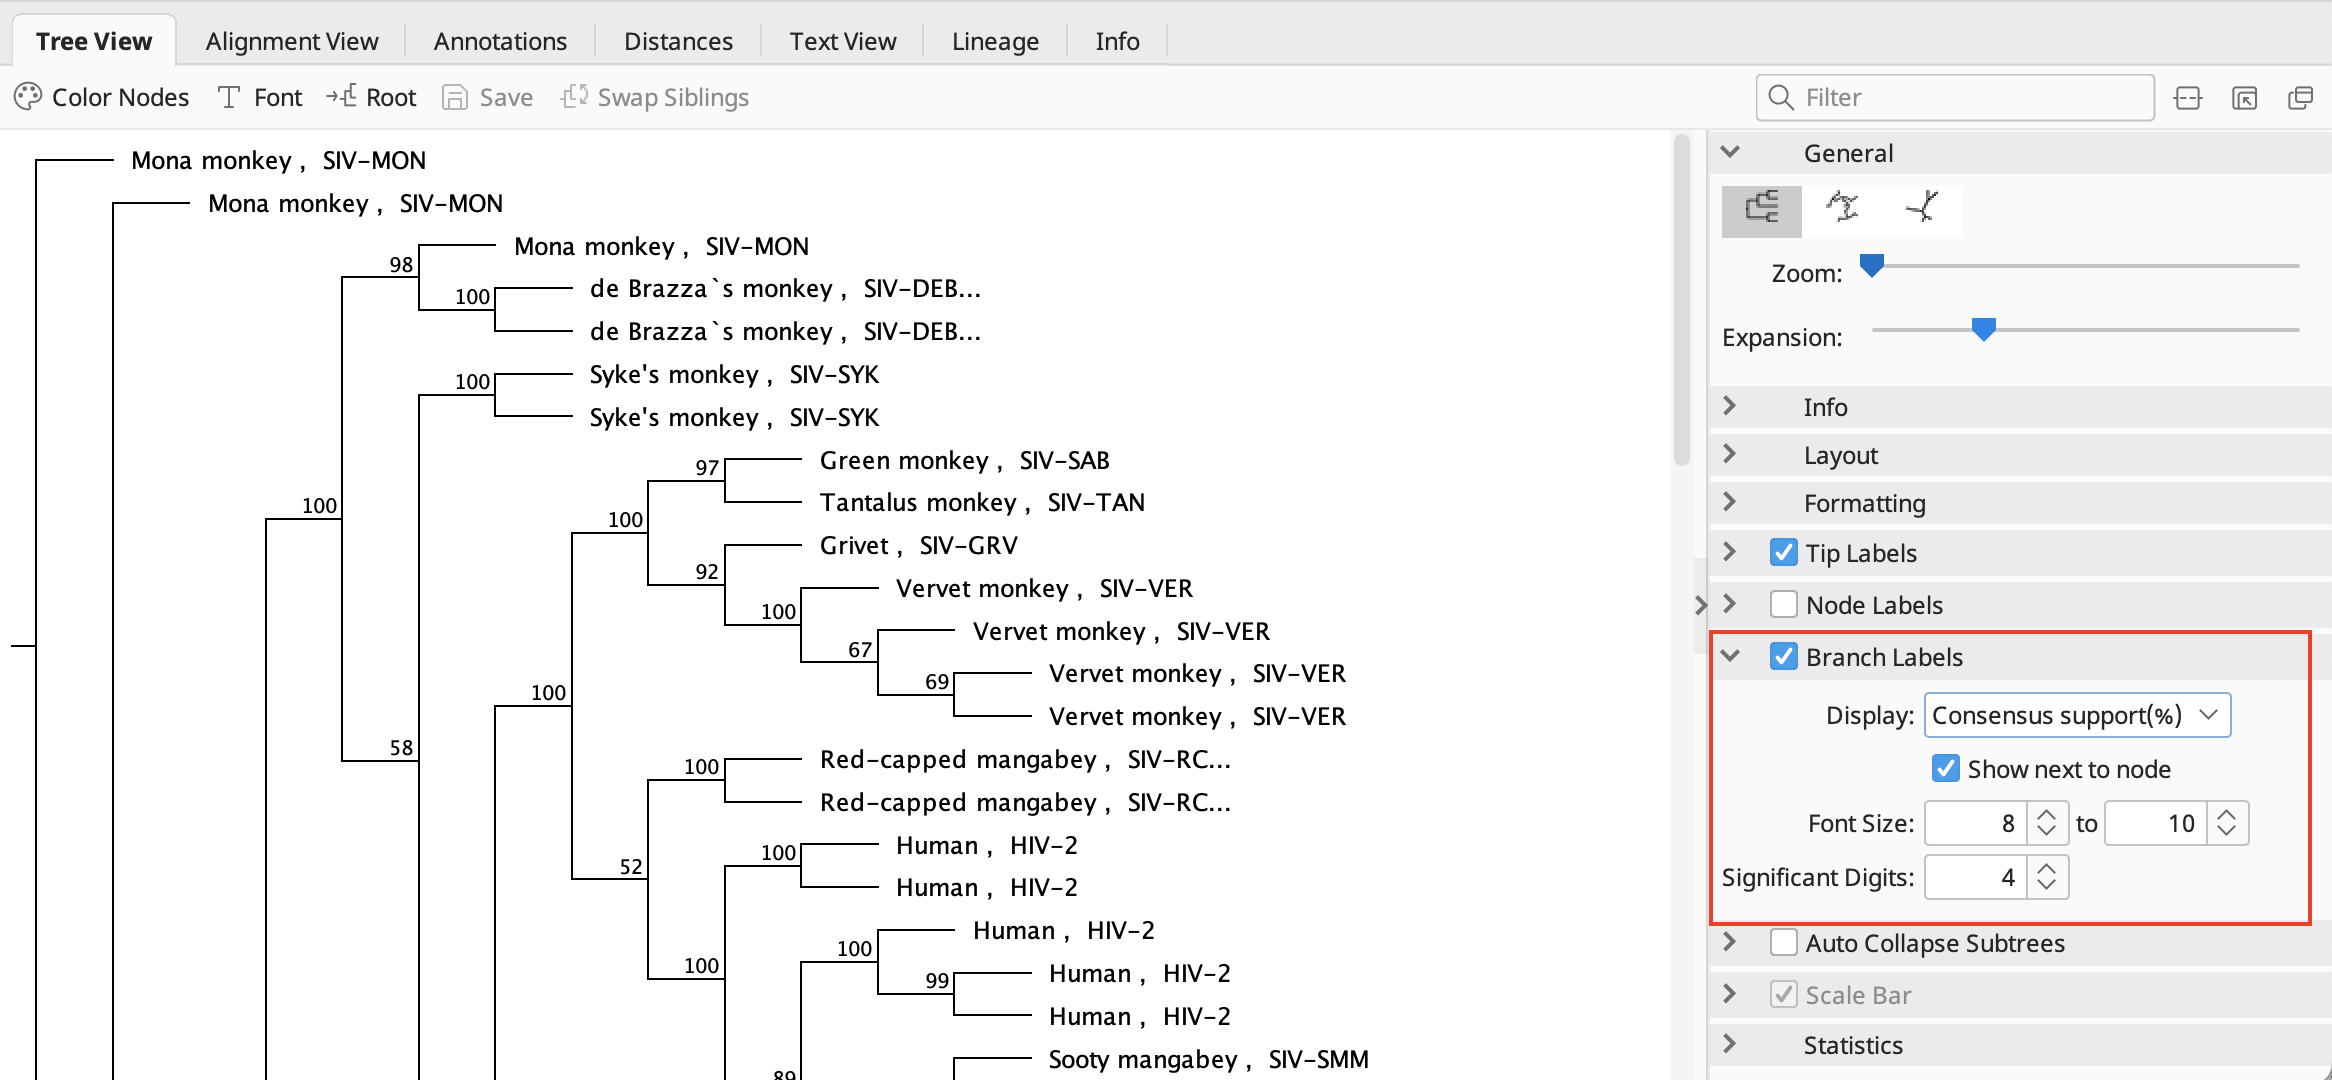Image resolution: width=2332 pixels, height=1080 pixels.
Task: Switch to the Alignment View tab
Action: pyautogui.click(x=292, y=41)
